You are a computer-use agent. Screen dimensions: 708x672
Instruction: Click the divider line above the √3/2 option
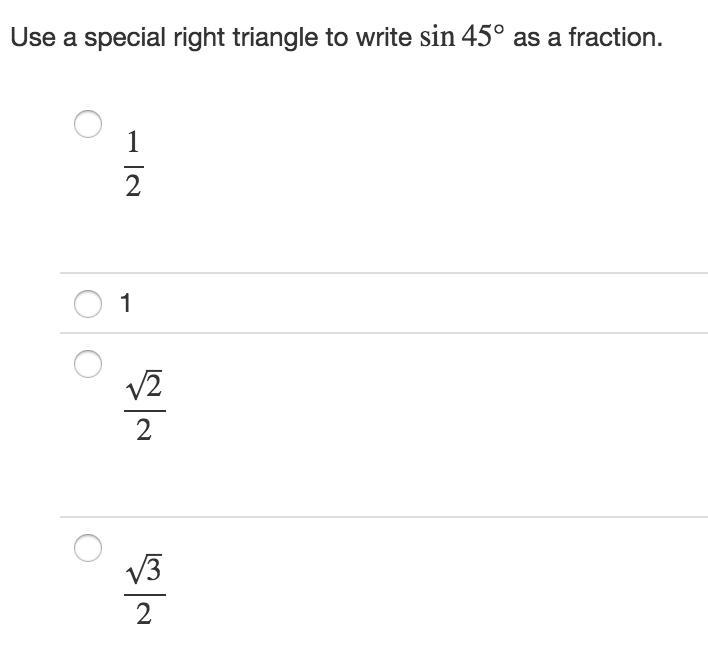384,517
